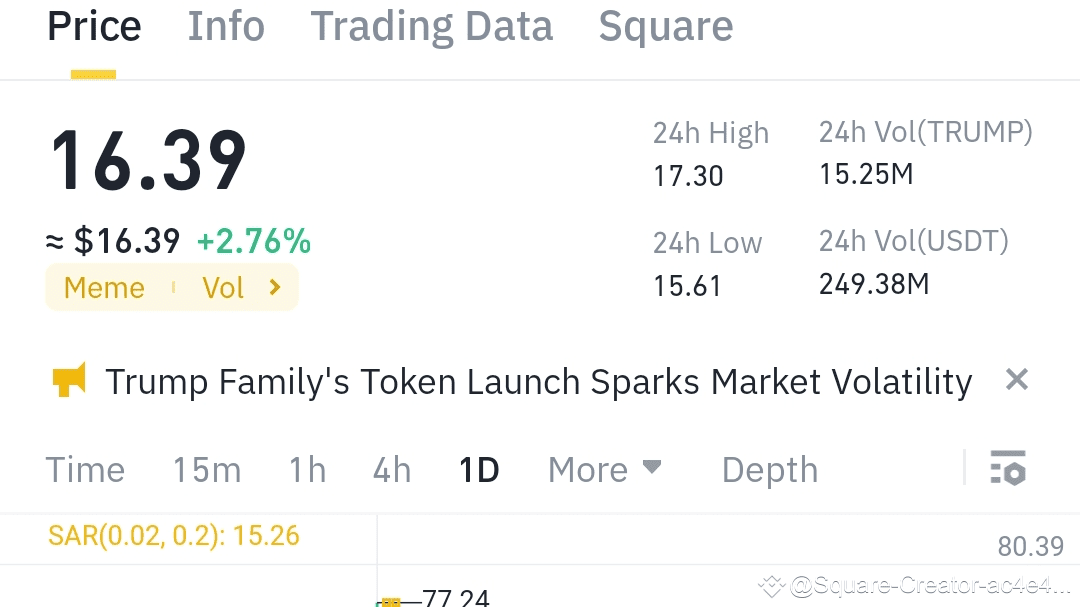This screenshot has height=607, width=1080.
Task: Tap the Vol tag label
Action: [223, 288]
